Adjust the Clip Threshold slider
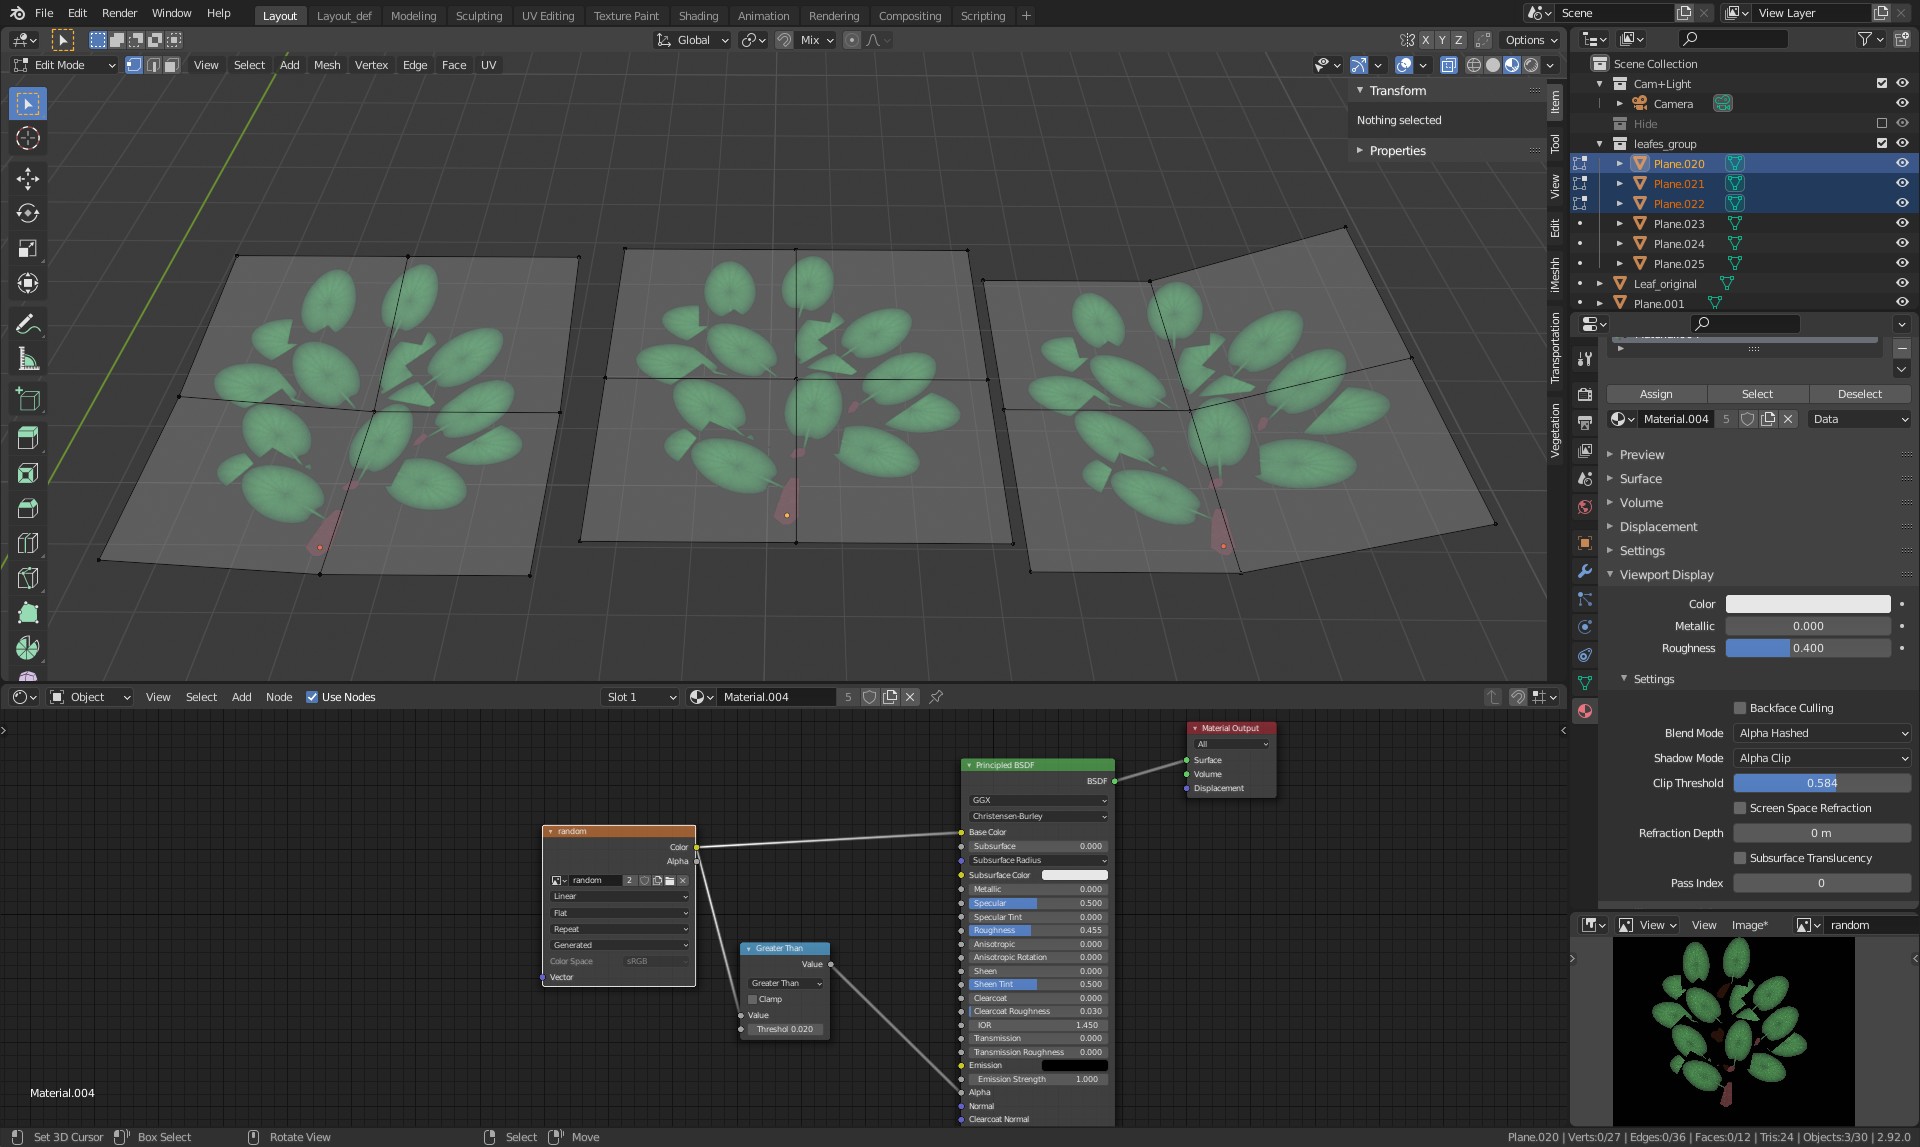The image size is (1920, 1147). (x=1821, y=783)
